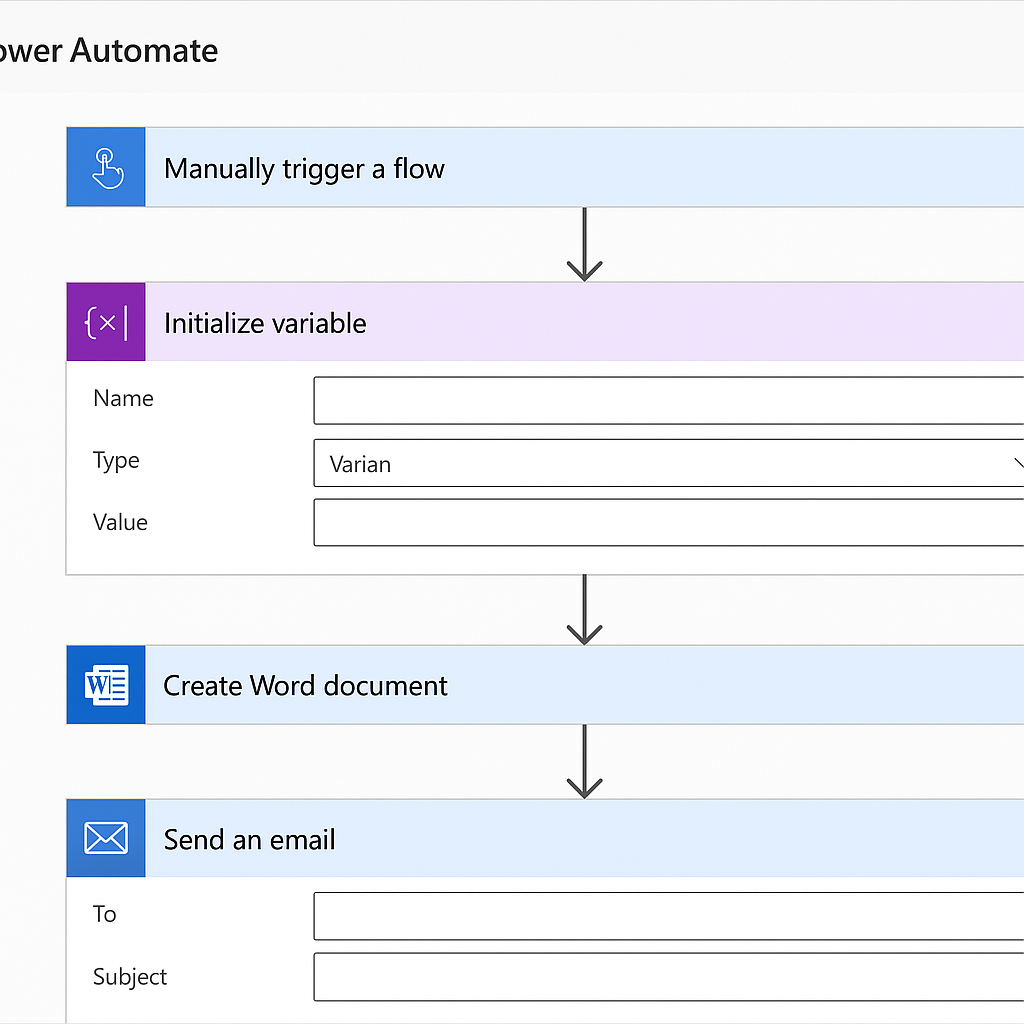
Task: Click the Word document icon
Action: (x=106, y=685)
